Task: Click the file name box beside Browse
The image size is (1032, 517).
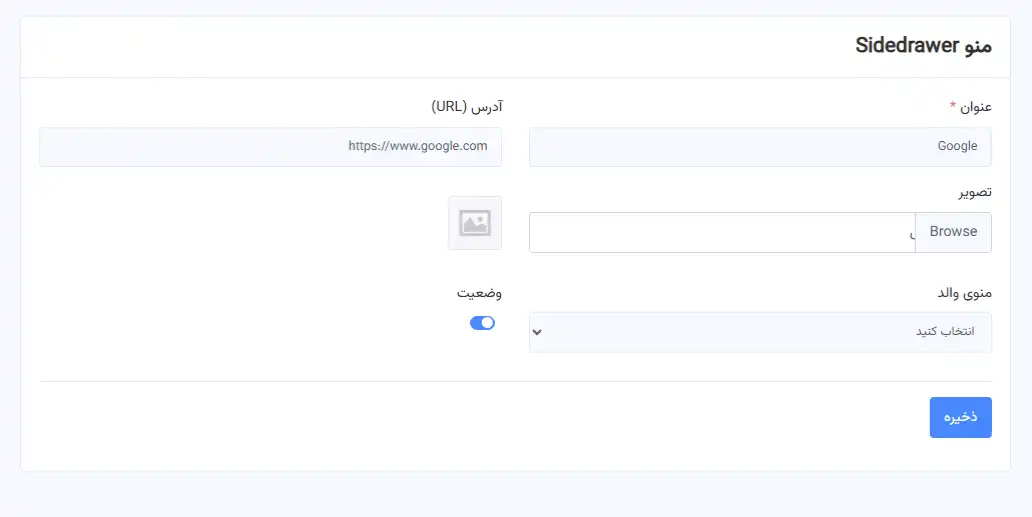Action: coord(722,232)
